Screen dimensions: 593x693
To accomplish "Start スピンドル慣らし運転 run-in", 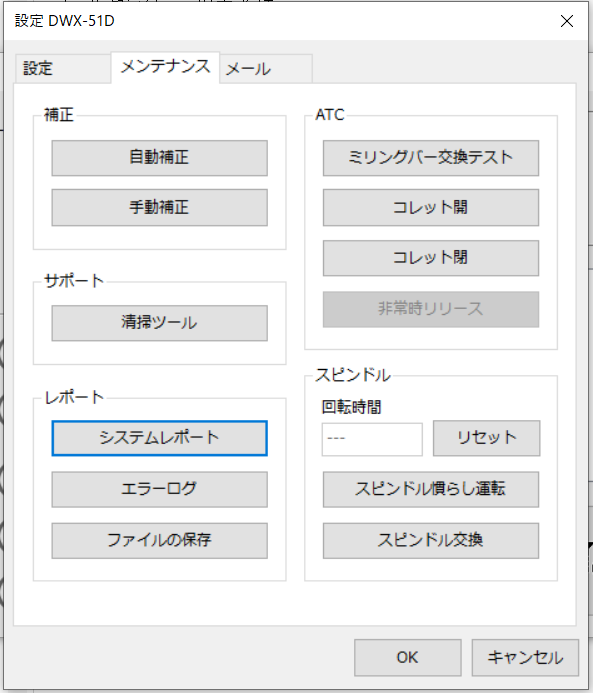I will coord(431,489).
